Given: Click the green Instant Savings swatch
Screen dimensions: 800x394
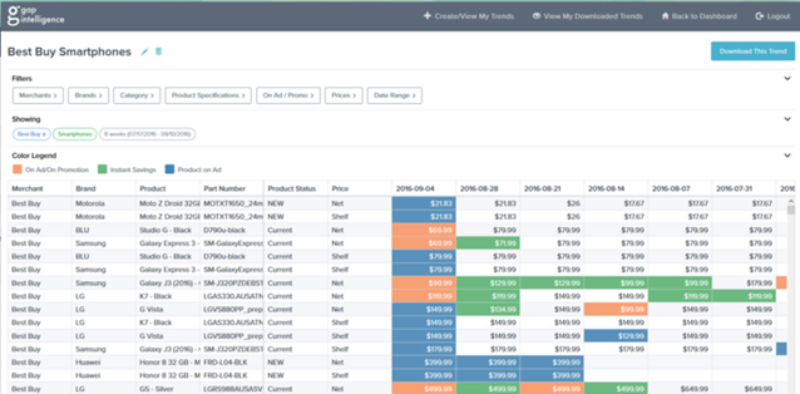Looking at the screenshot, I should click(103, 169).
